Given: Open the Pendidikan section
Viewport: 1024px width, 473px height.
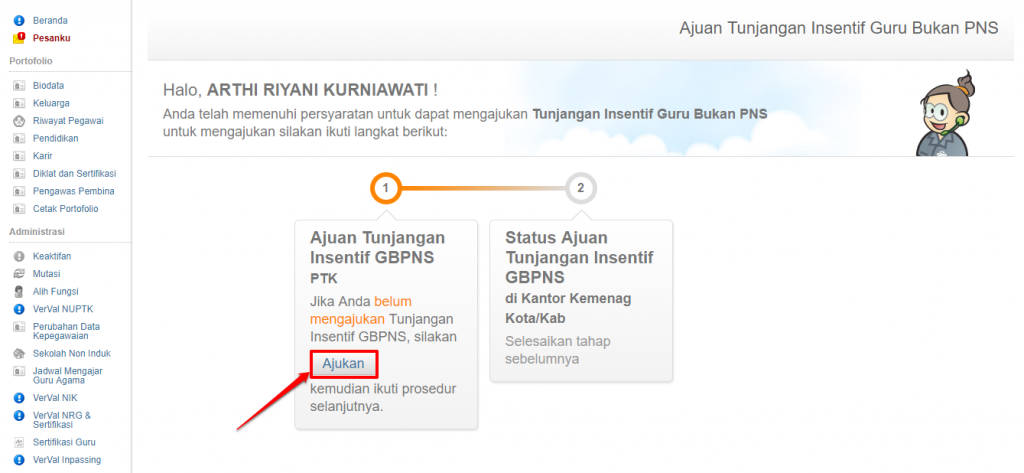Looking at the screenshot, I should (55, 138).
